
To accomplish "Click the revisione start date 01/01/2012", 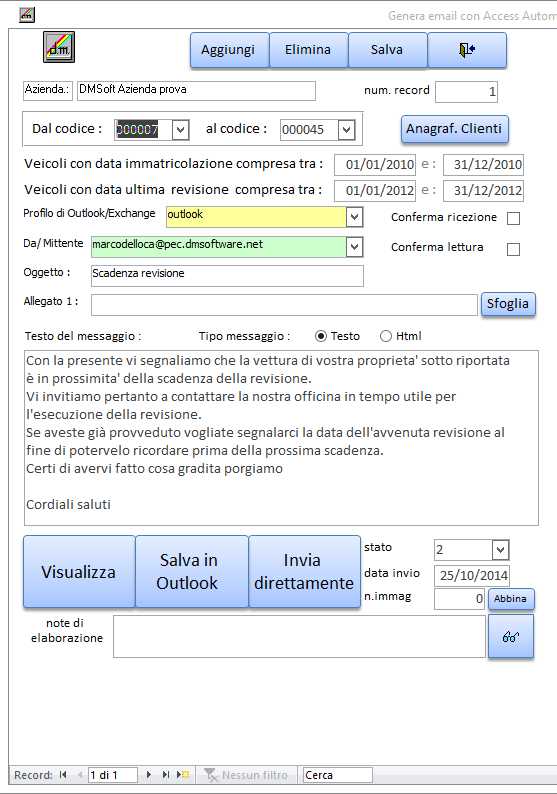I will (375, 190).
